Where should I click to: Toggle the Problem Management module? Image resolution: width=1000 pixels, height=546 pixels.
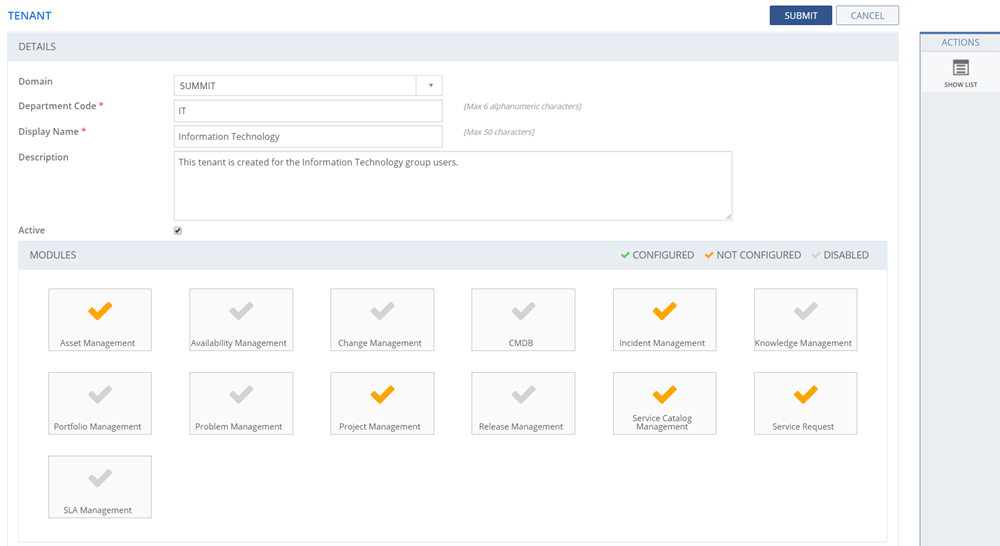point(241,402)
